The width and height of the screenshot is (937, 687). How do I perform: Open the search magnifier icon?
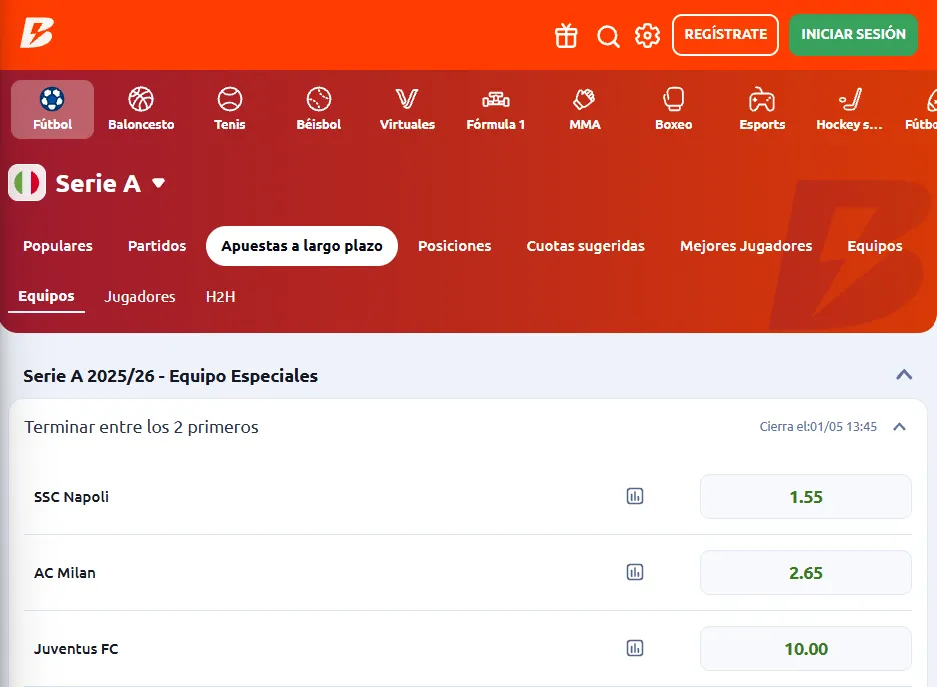(608, 36)
